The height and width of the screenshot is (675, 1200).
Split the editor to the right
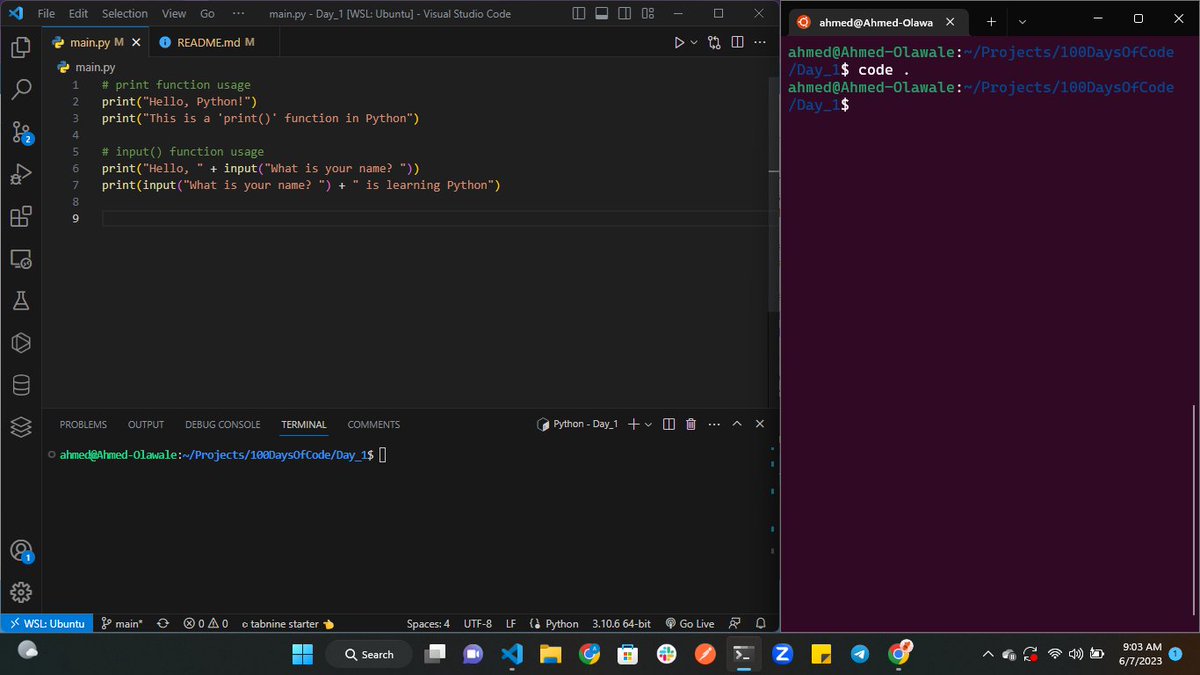coord(737,42)
